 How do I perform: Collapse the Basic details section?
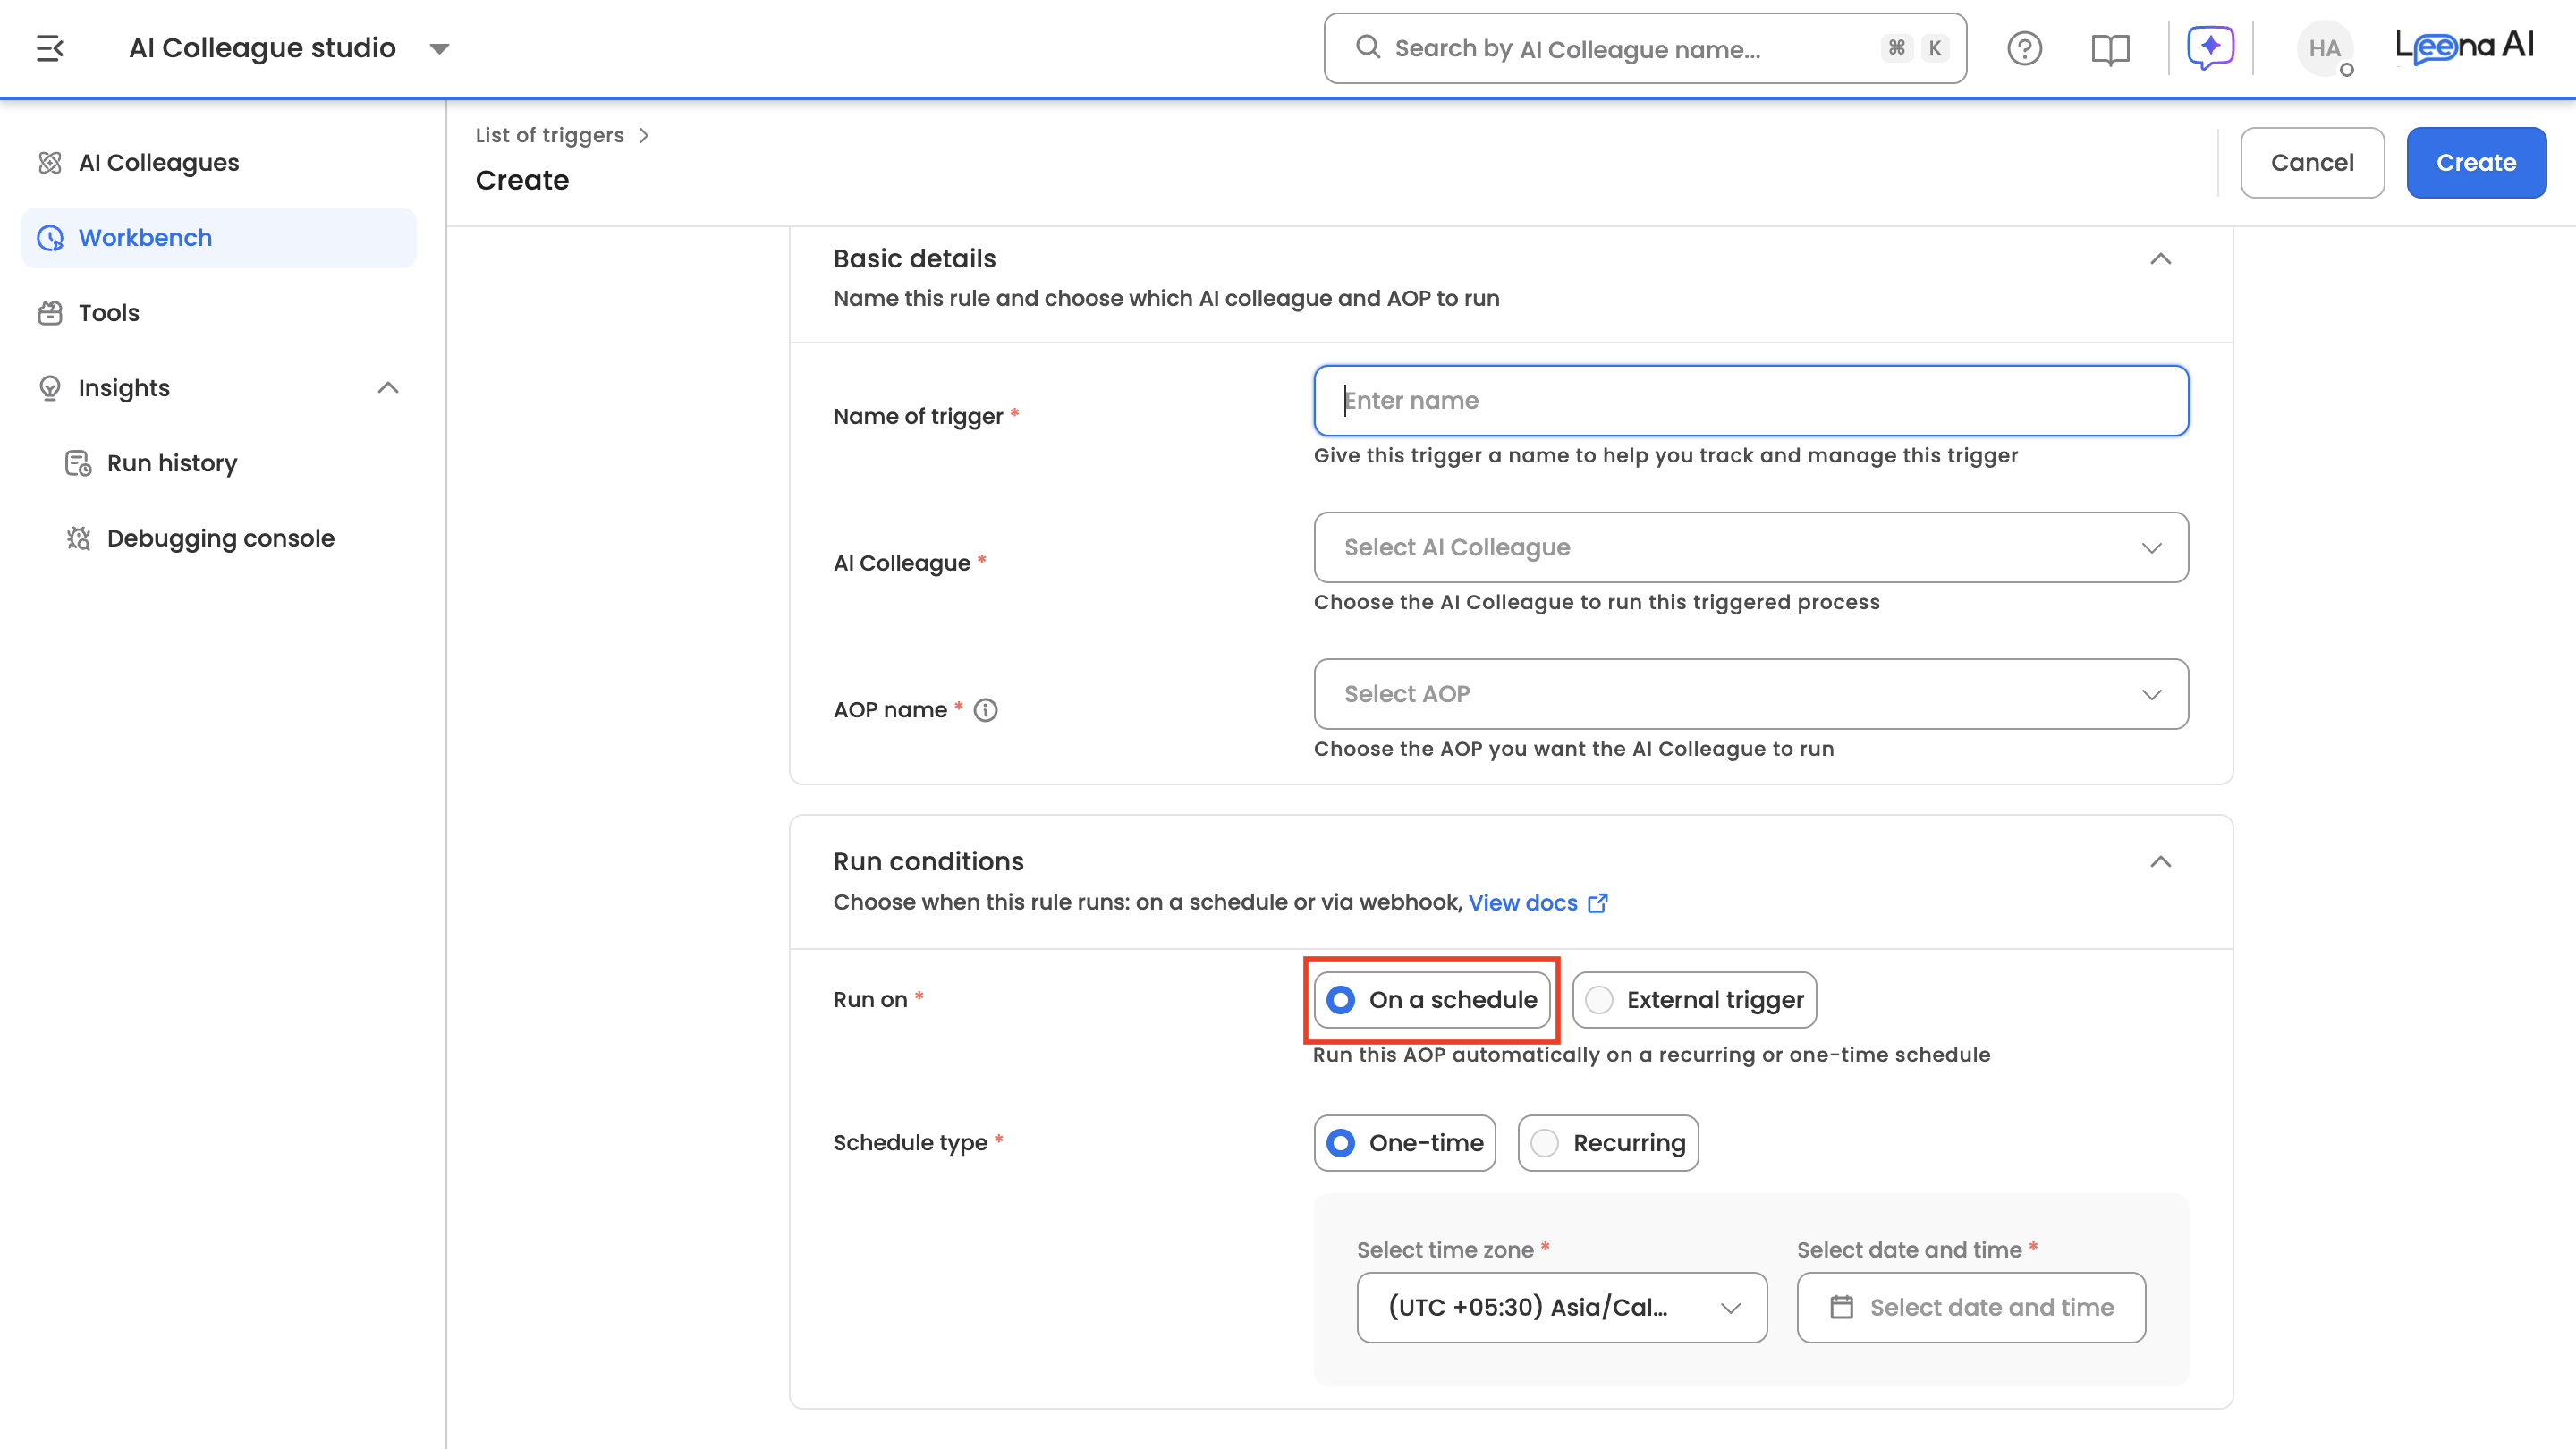click(x=2161, y=259)
